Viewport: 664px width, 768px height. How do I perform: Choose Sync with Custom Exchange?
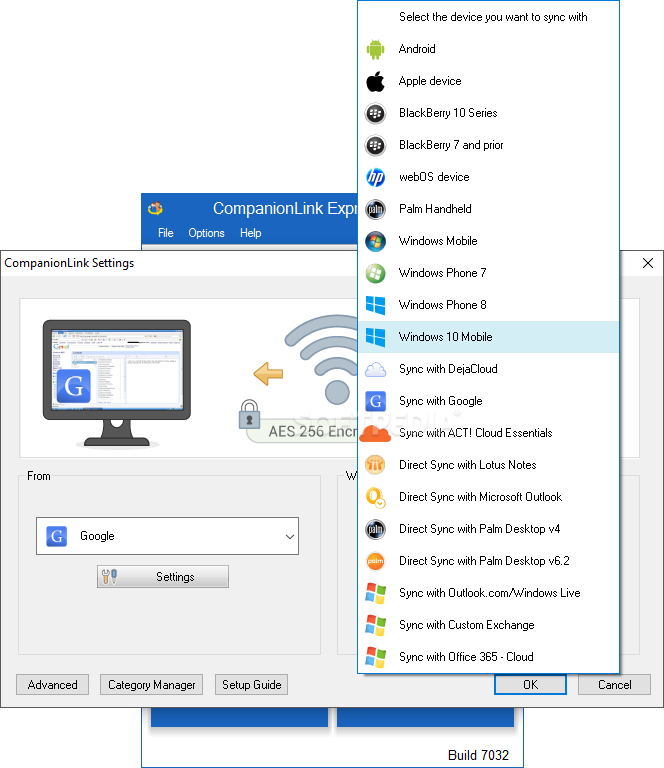tap(489, 625)
